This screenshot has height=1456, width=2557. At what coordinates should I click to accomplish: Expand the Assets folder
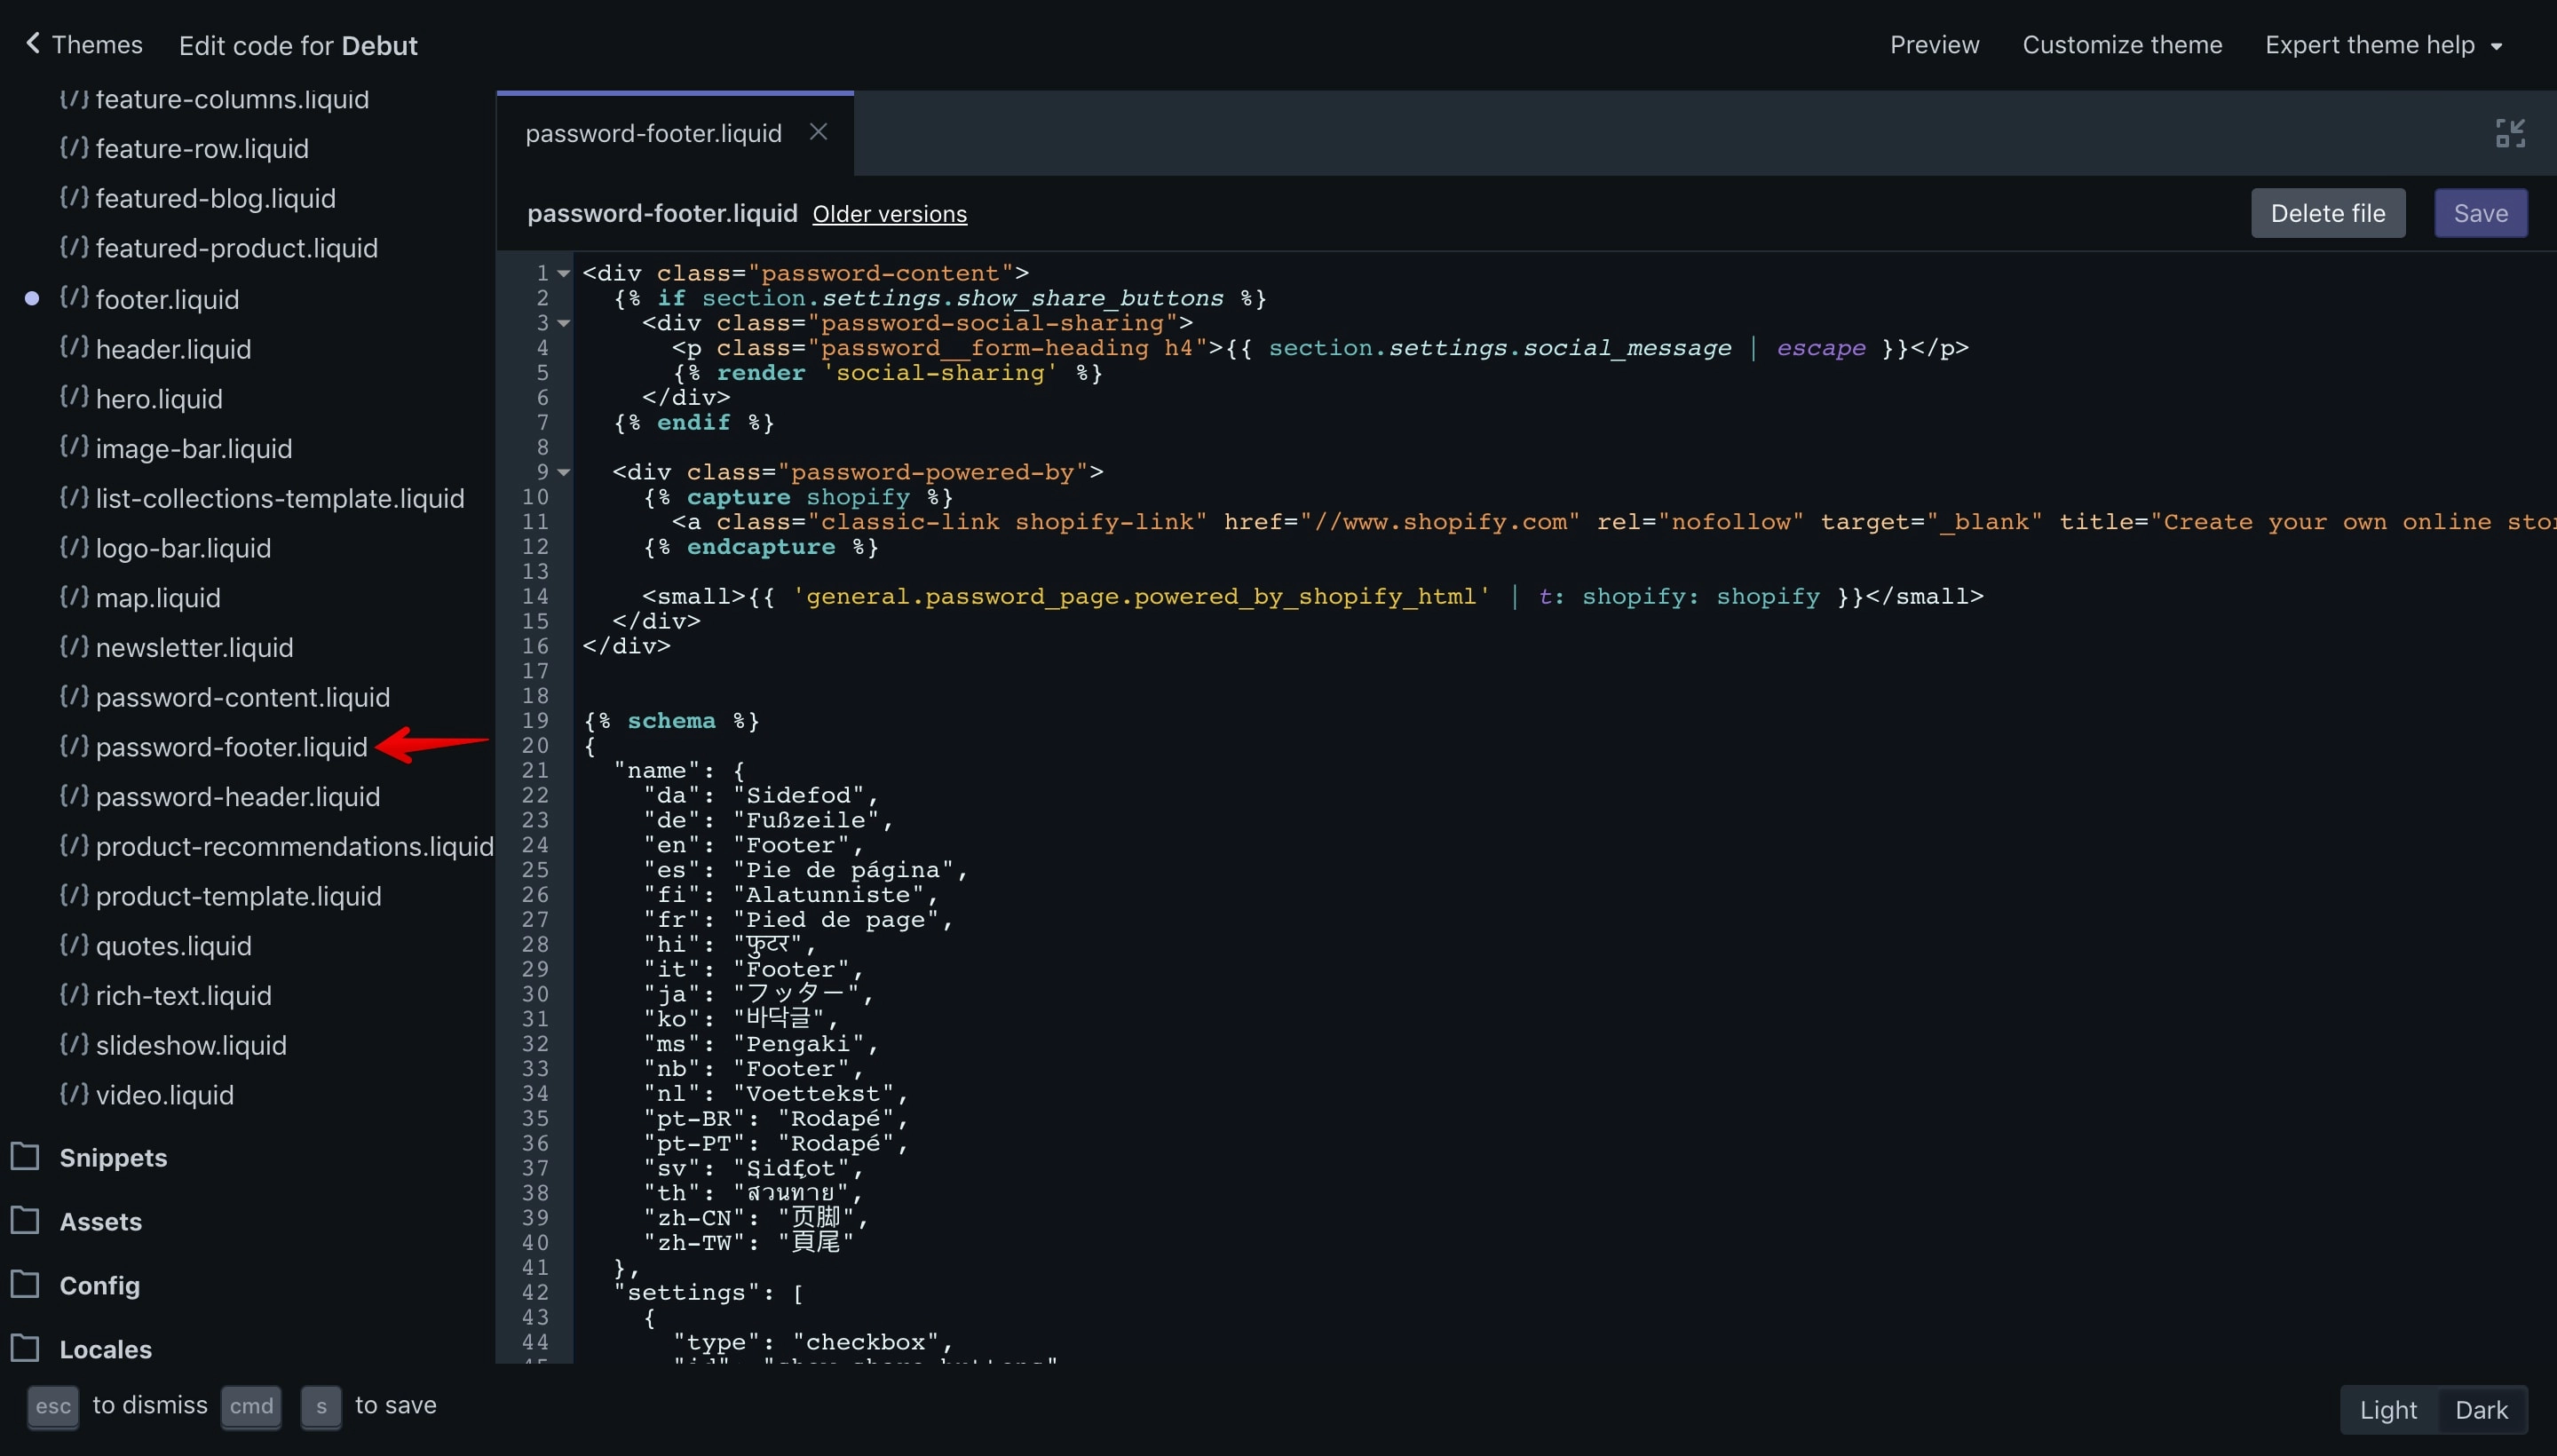[x=100, y=1221]
